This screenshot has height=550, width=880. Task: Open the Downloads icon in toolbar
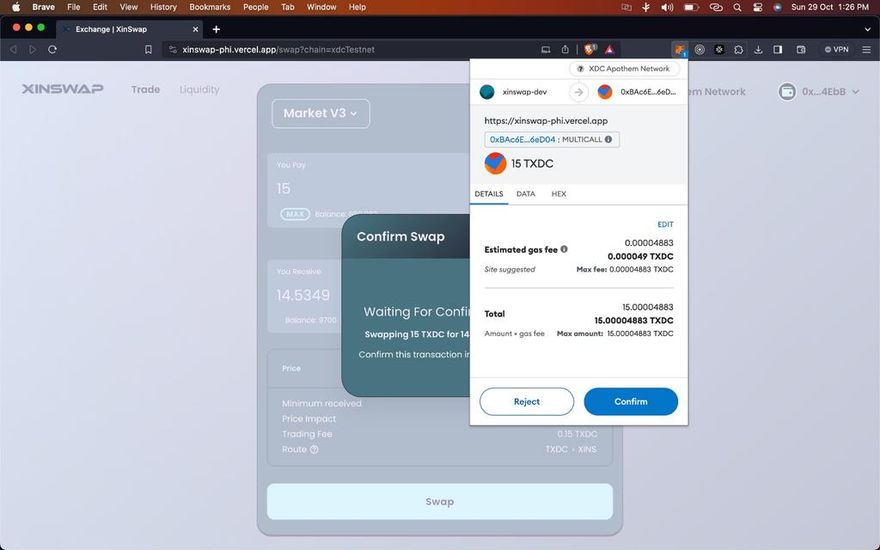tap(758, 49)
